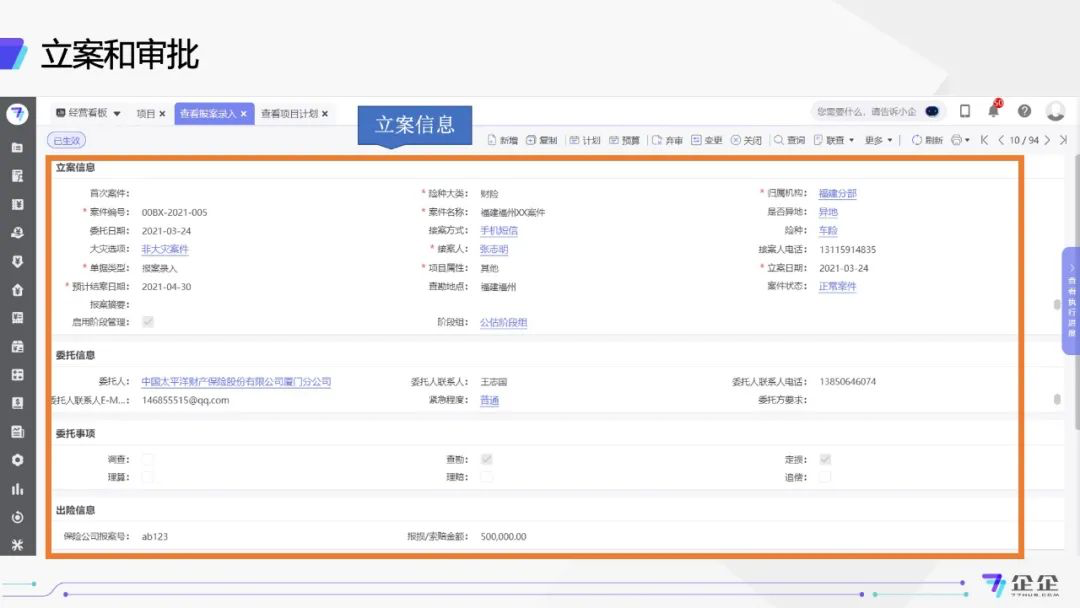Viewport: 1080px width, 608px height.
Task: Click the user avatar icon
Action: click(1055, 111)
